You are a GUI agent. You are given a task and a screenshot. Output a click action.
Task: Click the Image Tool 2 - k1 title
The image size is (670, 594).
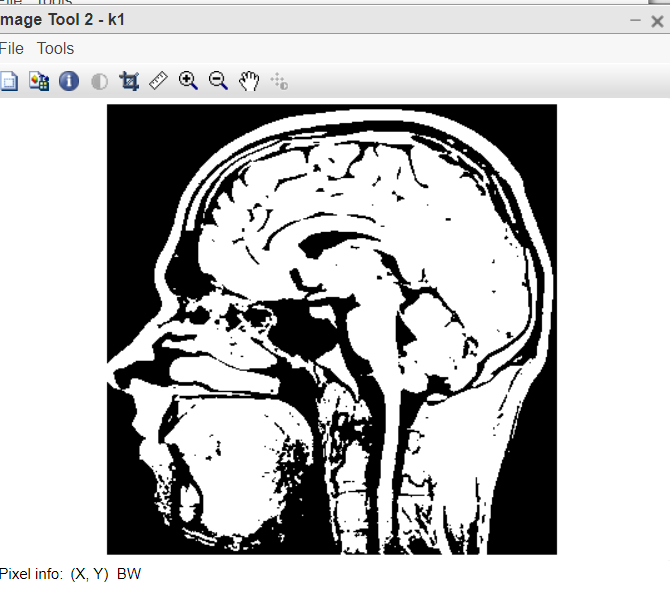point(62,20)
